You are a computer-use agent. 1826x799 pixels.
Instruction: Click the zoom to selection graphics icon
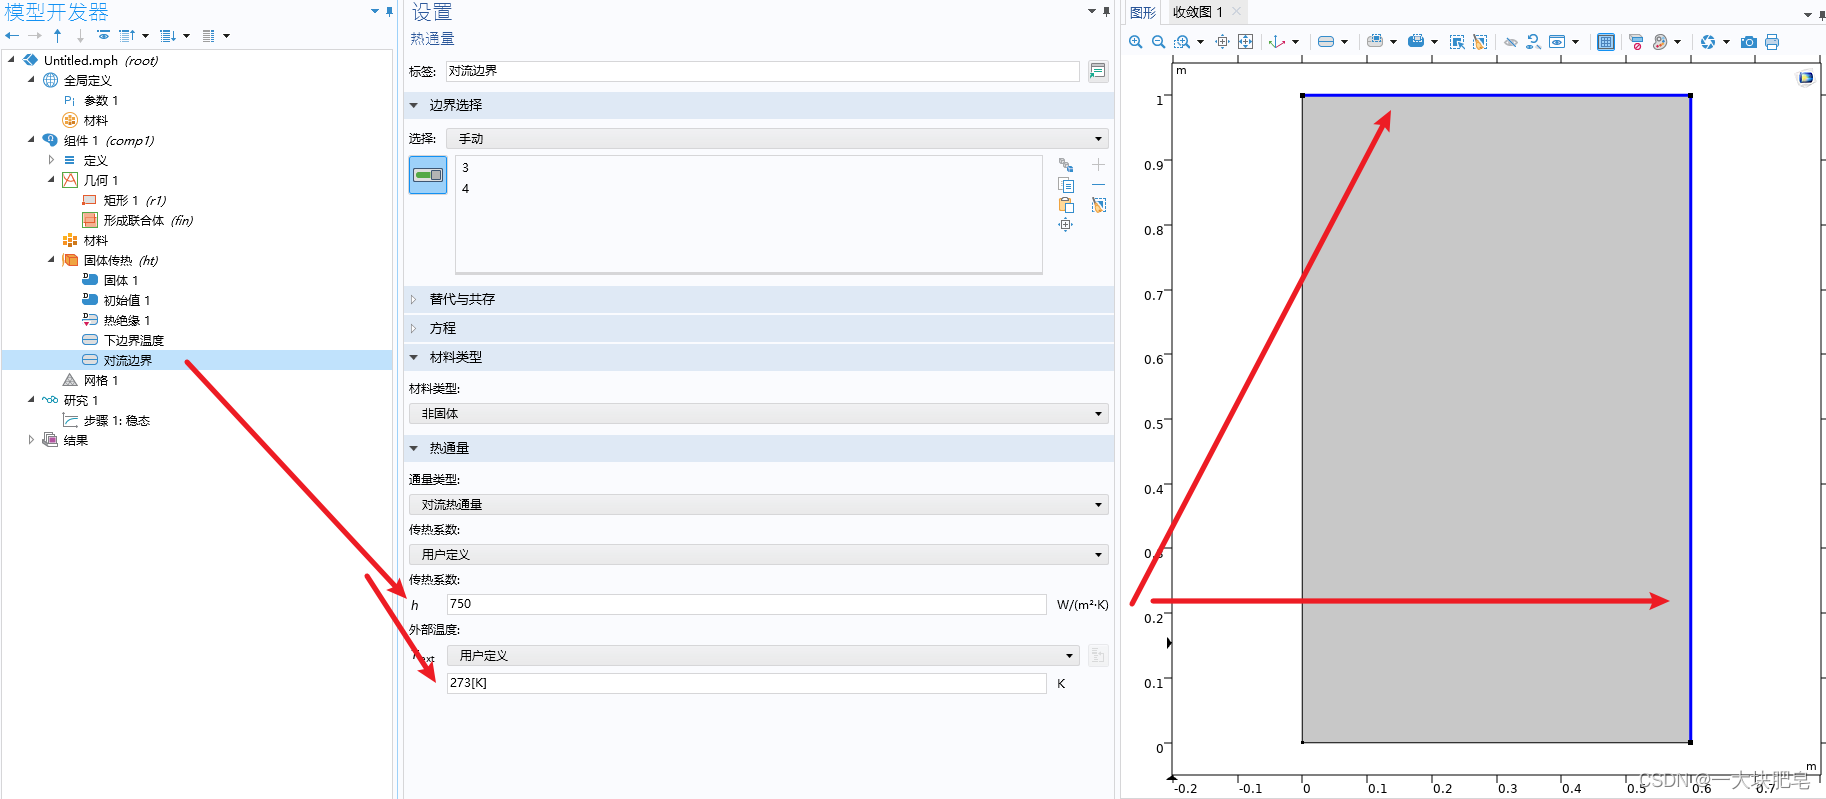click(x=1222, y=42)
